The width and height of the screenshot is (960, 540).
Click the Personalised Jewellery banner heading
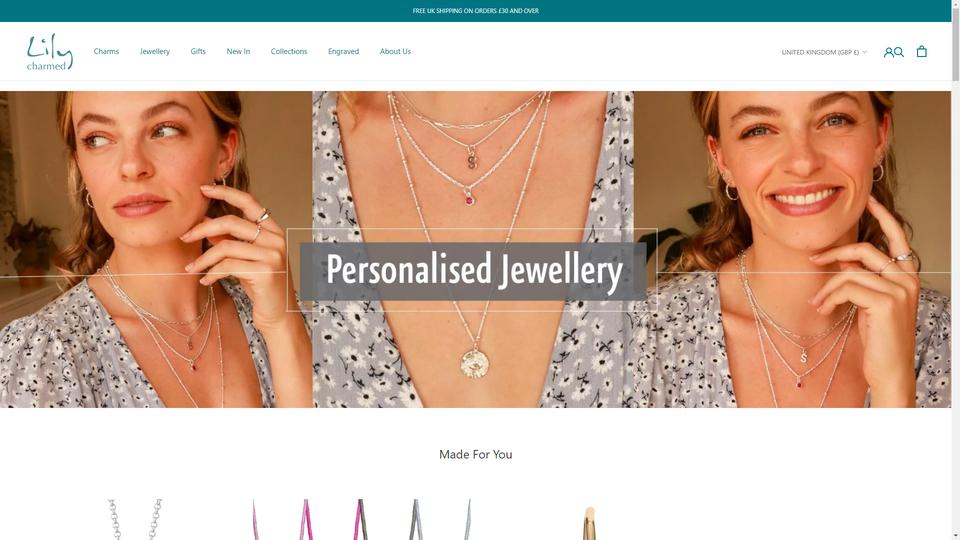474,270
